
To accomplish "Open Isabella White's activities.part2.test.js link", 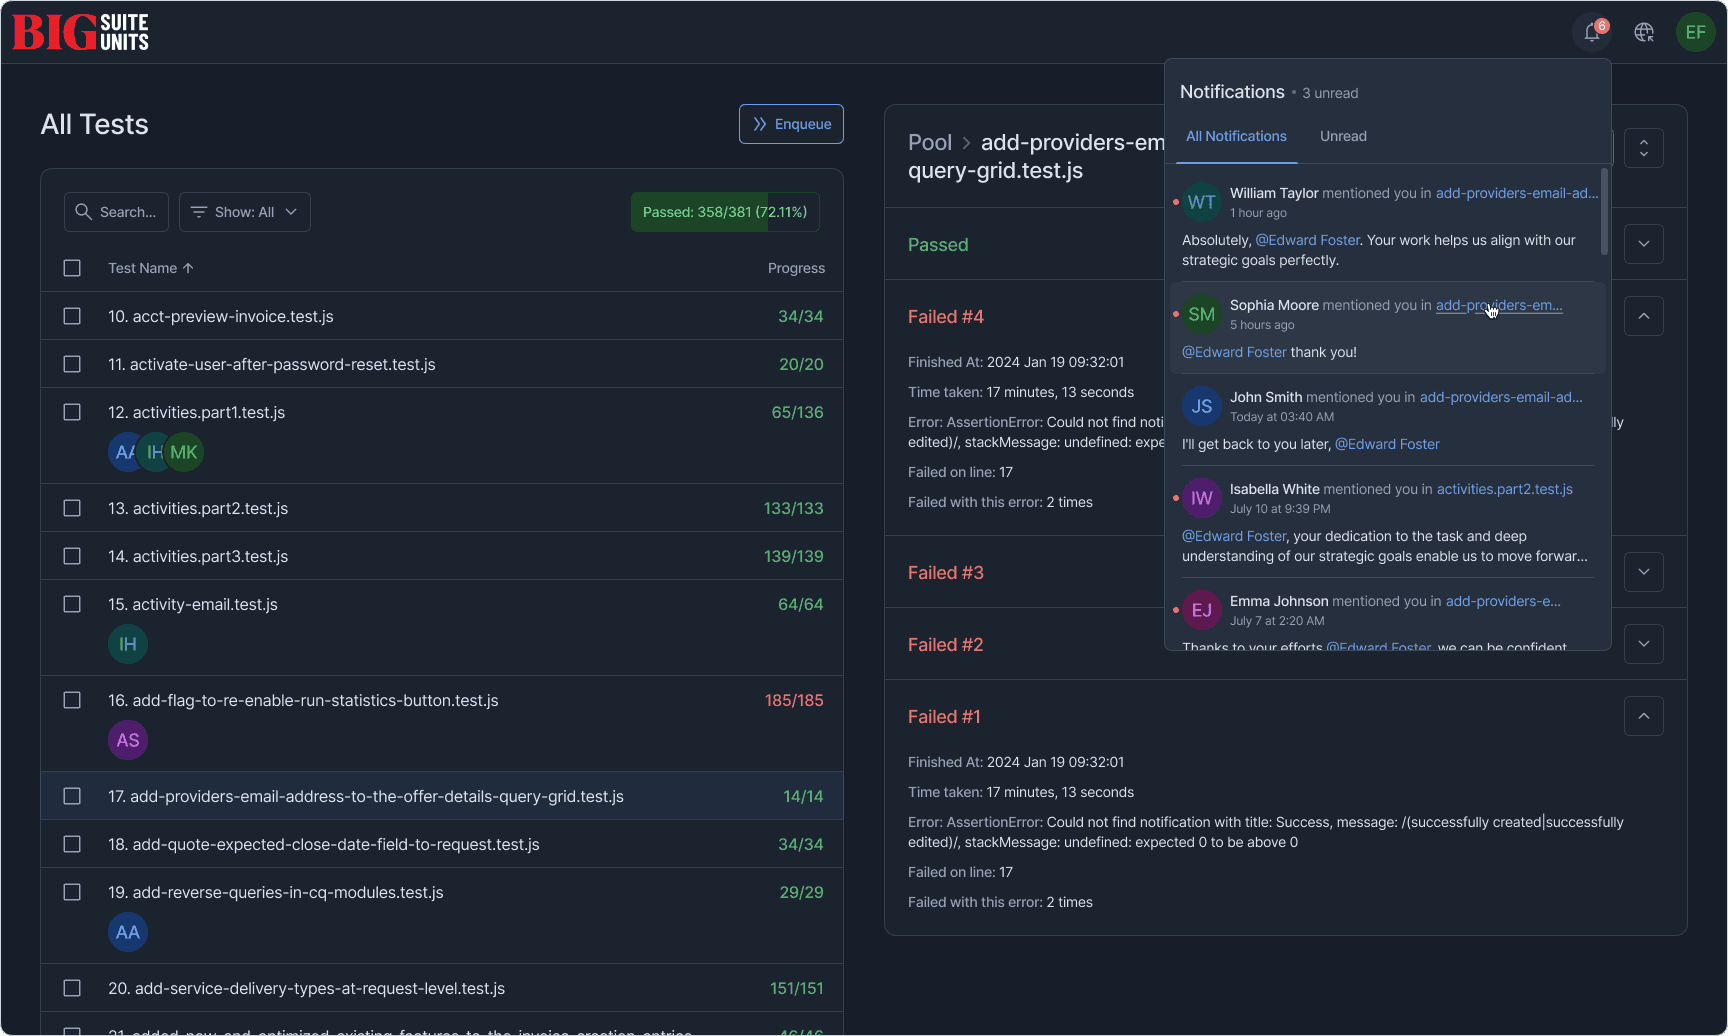I will [1505, 489].
